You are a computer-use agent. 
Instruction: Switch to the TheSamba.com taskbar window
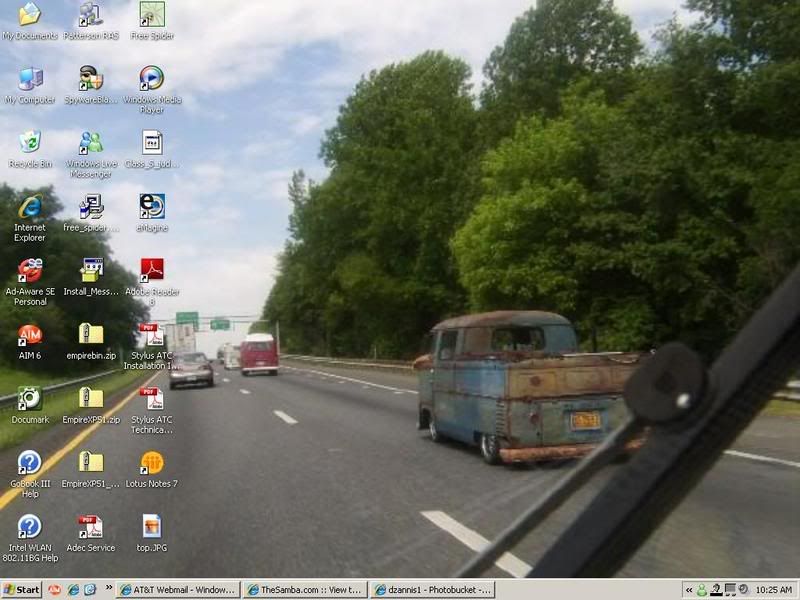click(x=305, y=590)
